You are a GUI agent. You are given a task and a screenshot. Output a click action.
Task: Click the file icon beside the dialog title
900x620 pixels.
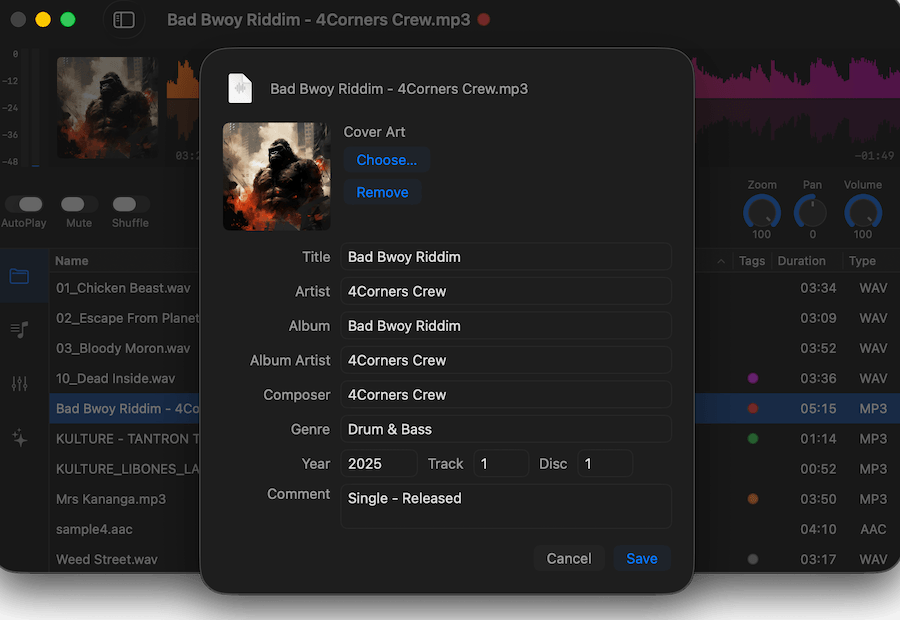tap(240, 88)
